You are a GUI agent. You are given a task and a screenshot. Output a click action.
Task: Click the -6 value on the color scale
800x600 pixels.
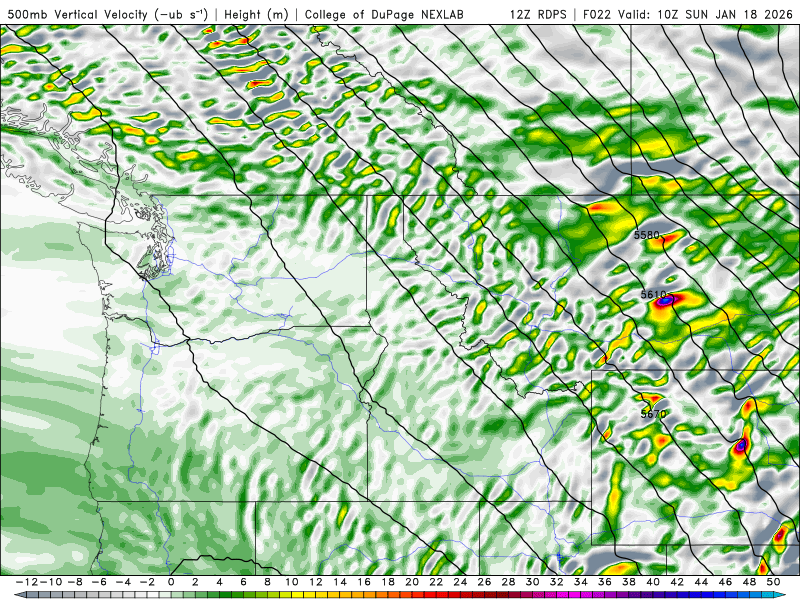tap(99, 582)
